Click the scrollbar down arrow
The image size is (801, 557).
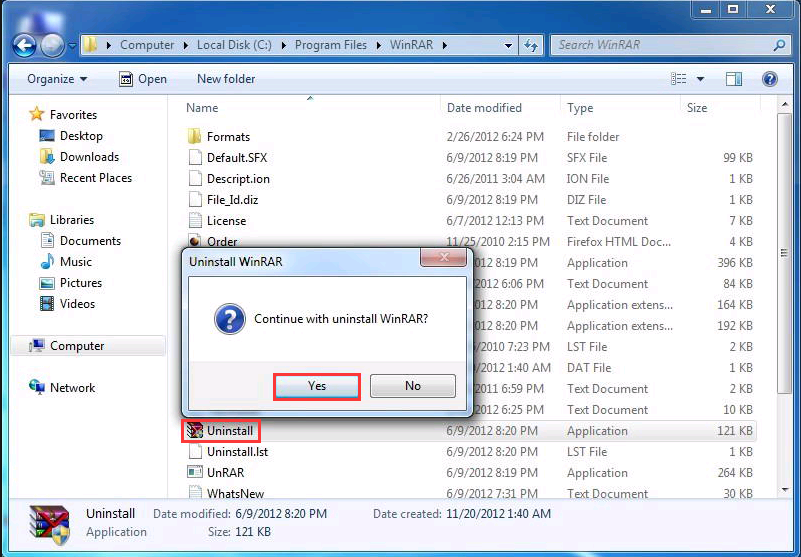(x=785, y=490)
